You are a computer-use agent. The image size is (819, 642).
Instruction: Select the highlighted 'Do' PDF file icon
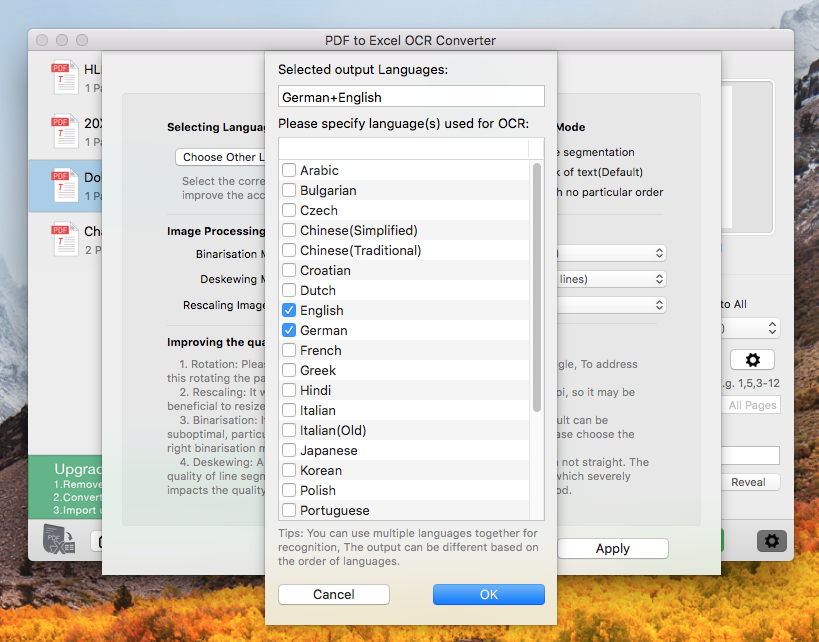tap(65, 185)
